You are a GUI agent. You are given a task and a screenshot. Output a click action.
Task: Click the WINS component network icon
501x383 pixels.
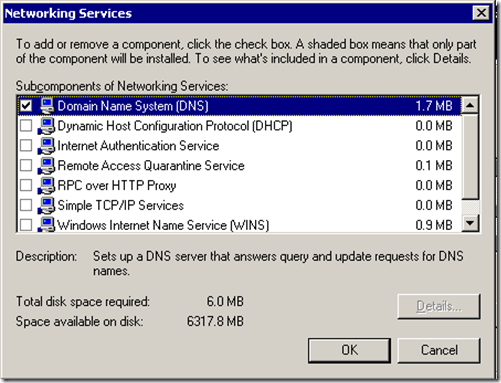click(46, 224)
